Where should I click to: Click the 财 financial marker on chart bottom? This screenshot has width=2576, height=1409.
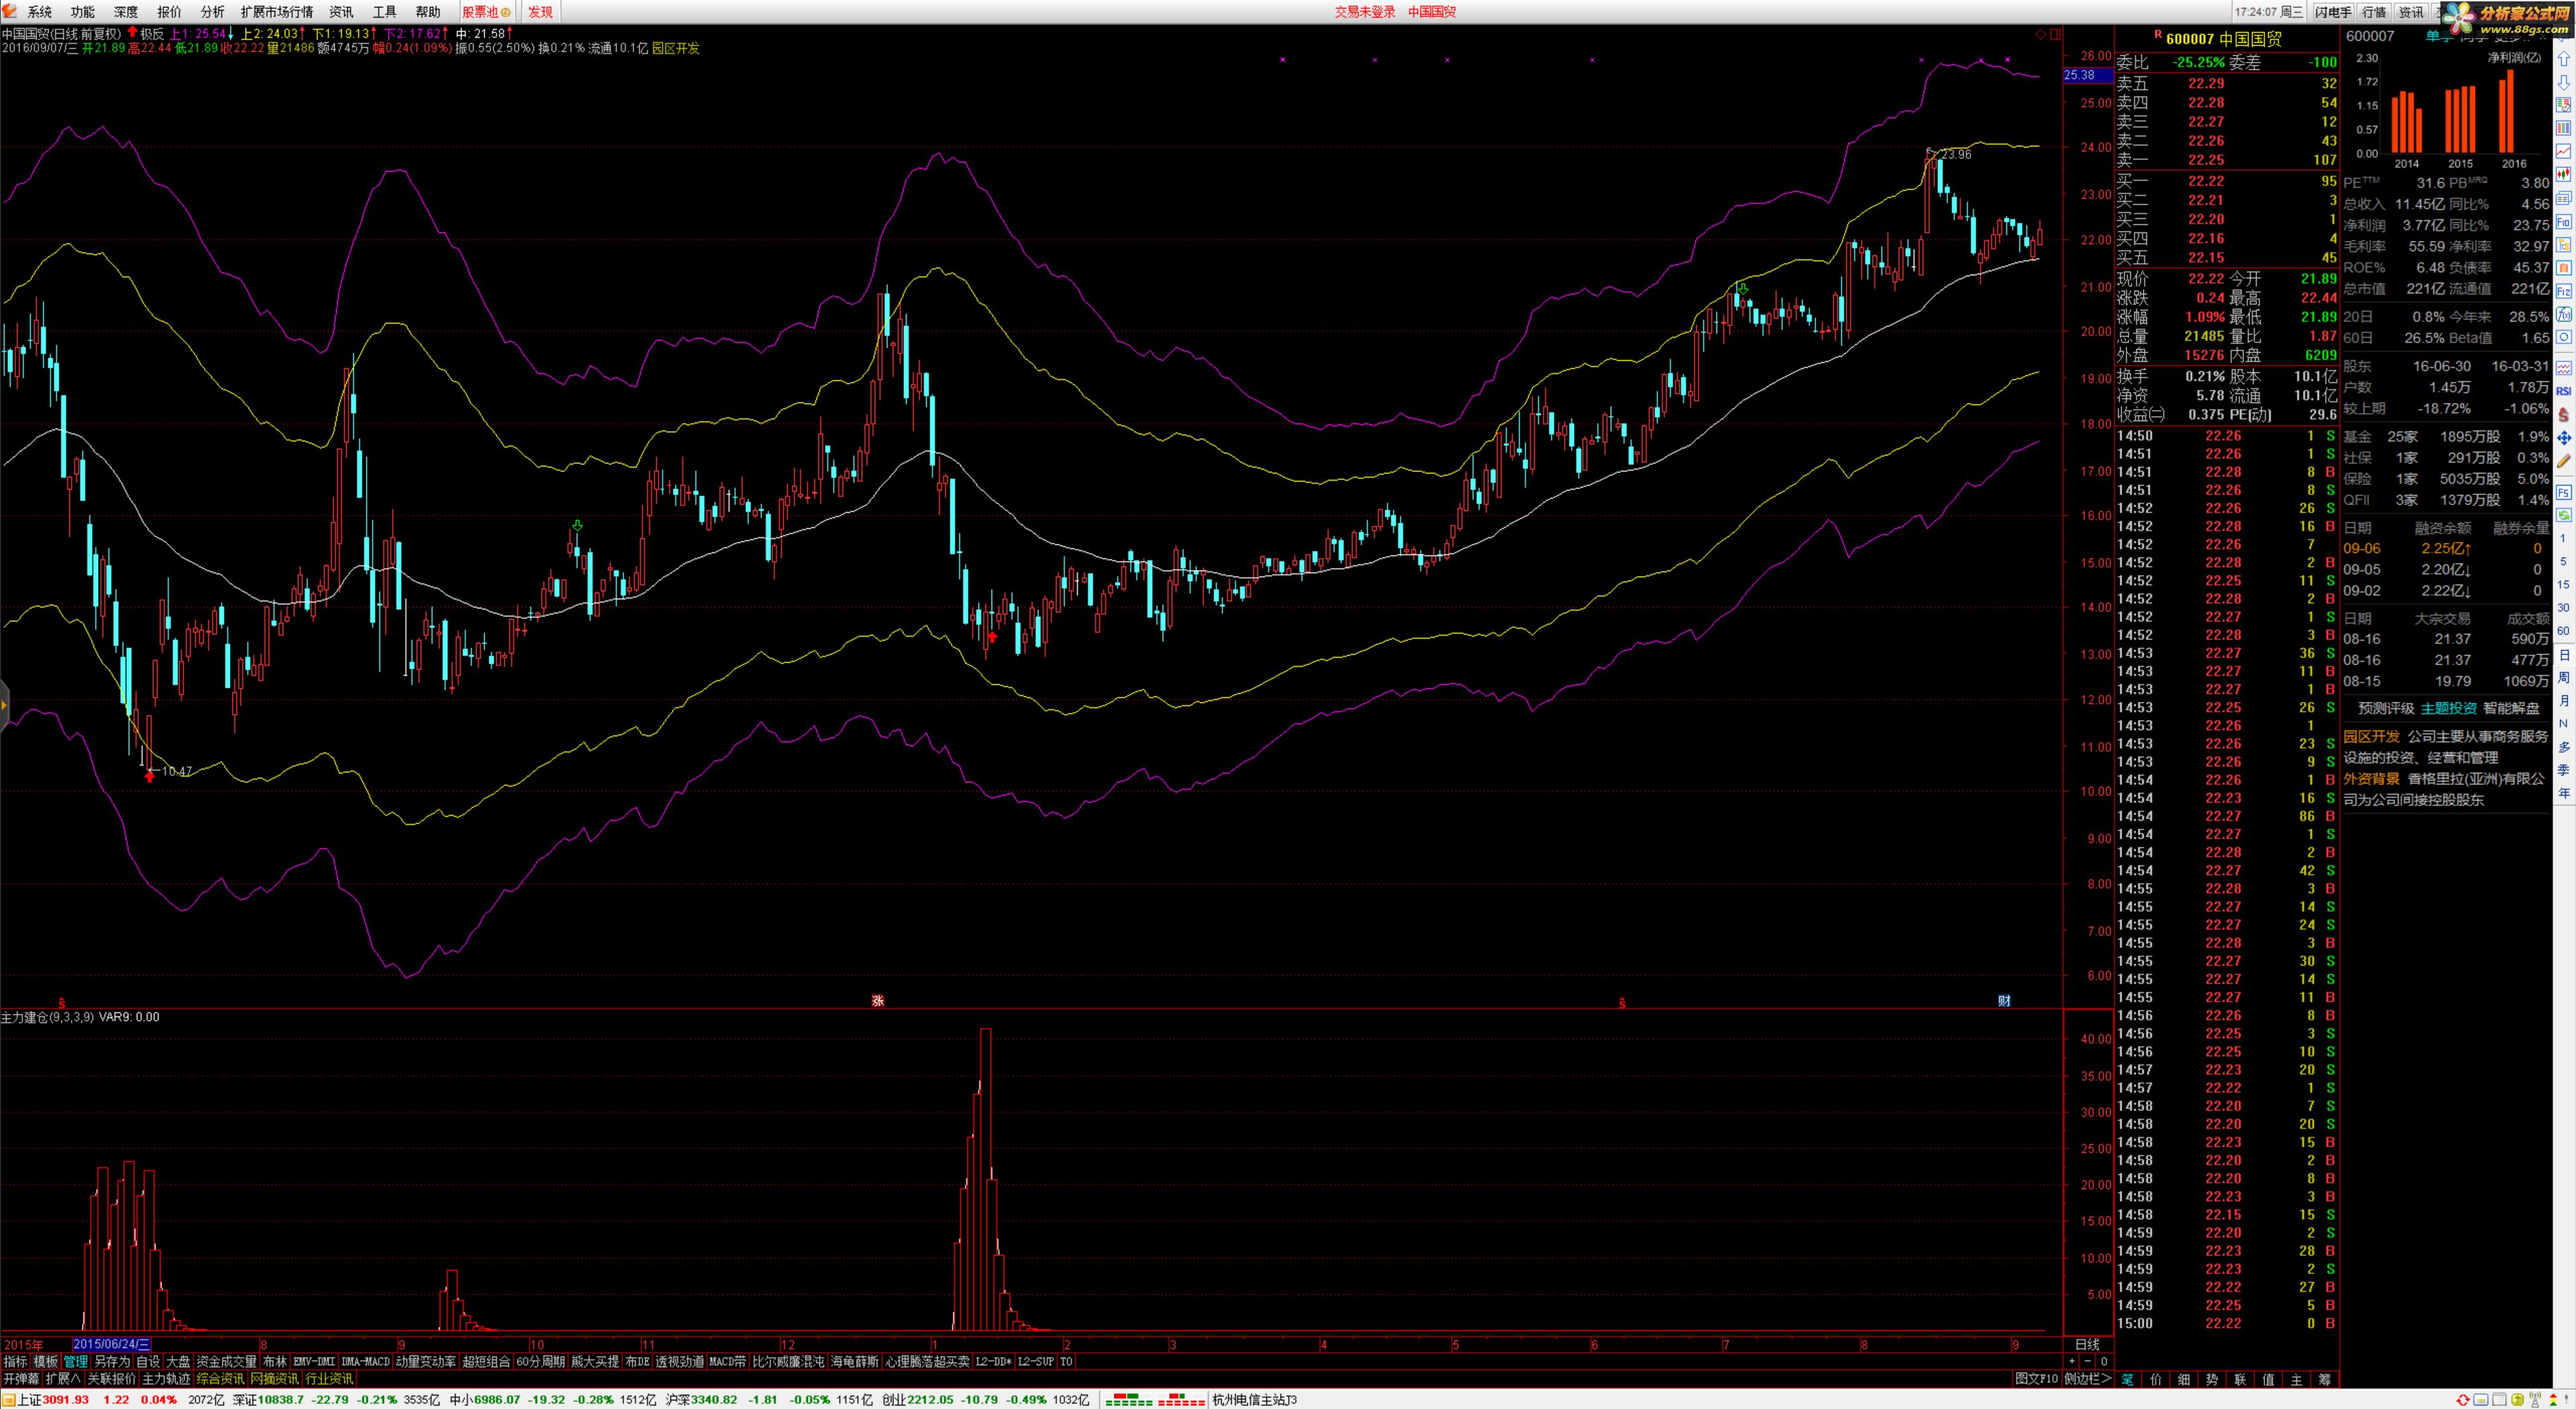[x=2004, y=1001]
